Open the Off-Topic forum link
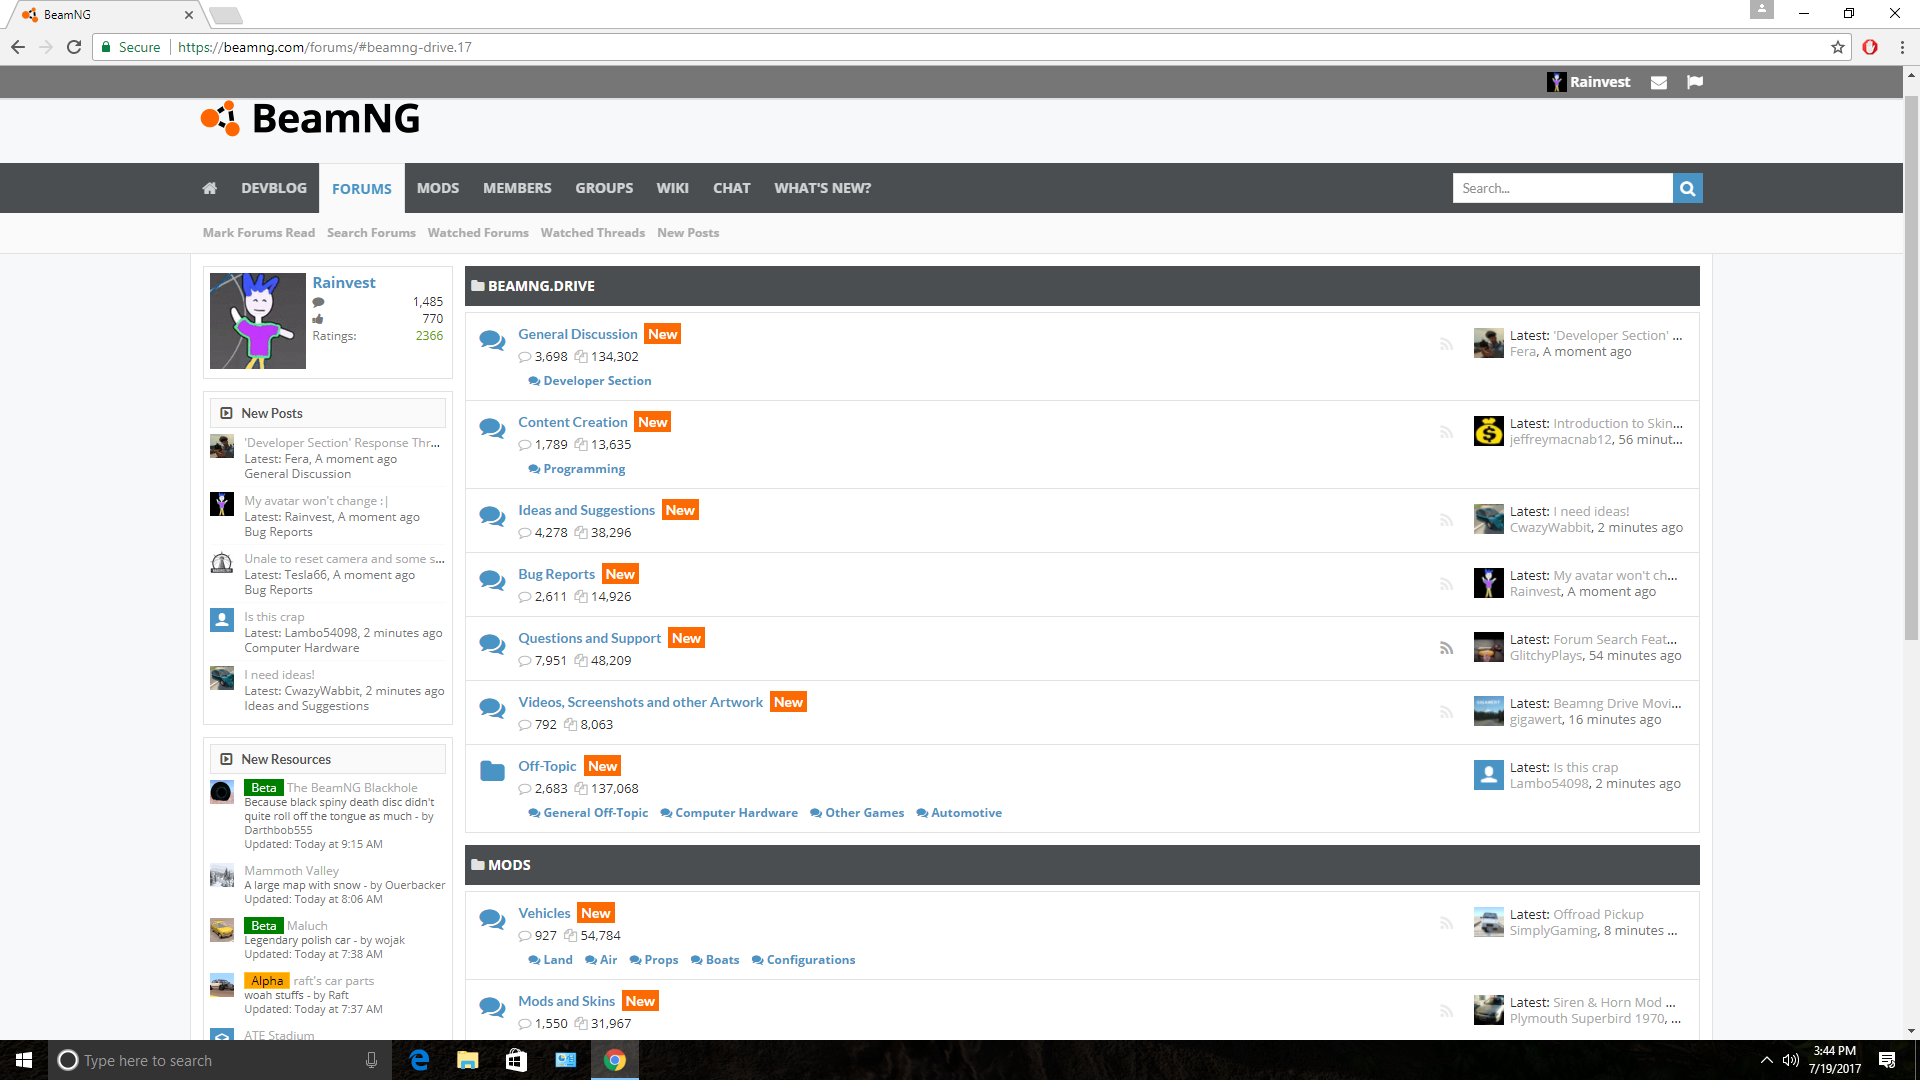The image size is (1920, 1080). [547, 766]
